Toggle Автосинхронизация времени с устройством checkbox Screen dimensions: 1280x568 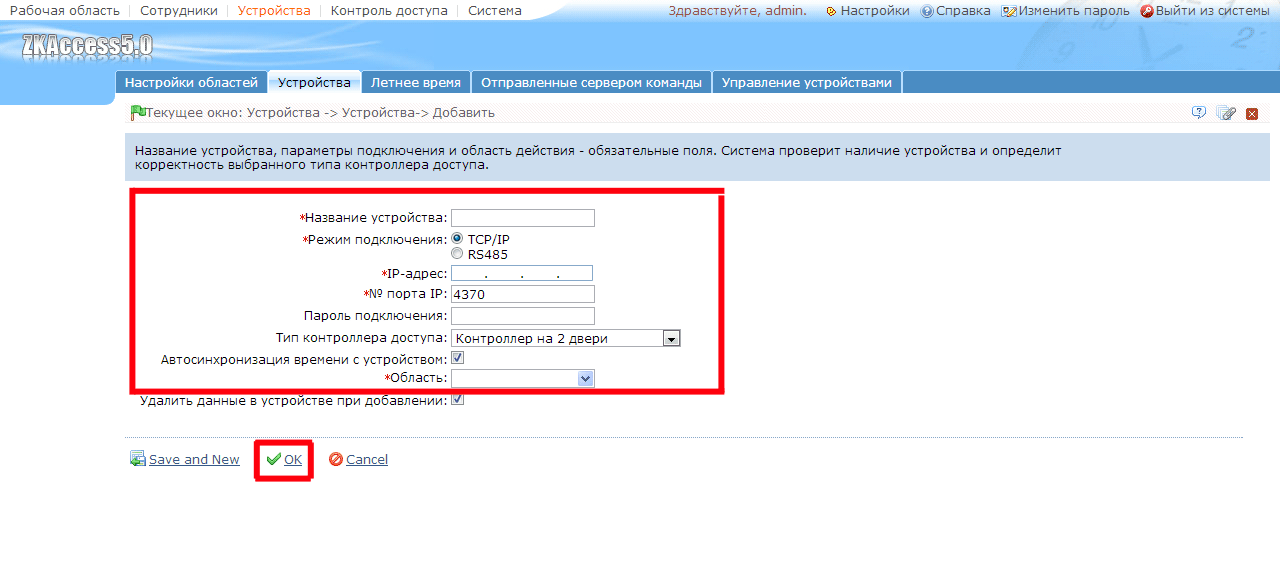point(458,358)
